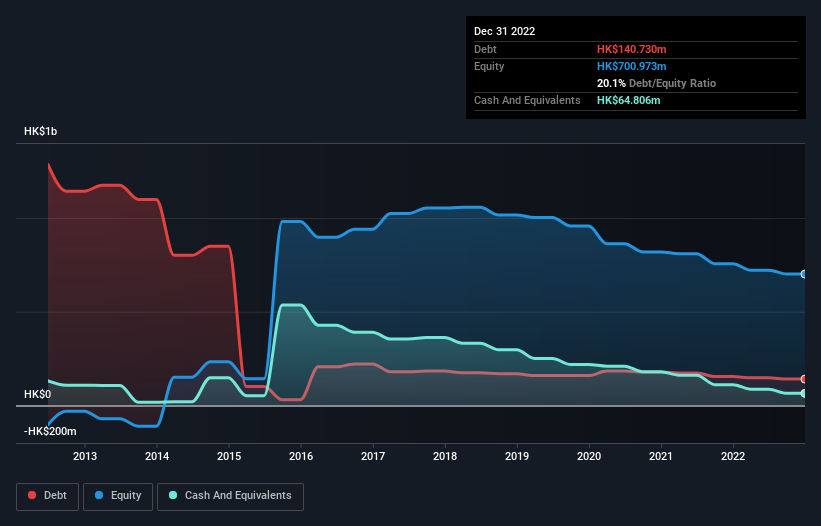Click the HK$1b axis label
The height and width of the screenshot is (526, 821).
pyautogui.click(x=40, y=131)
